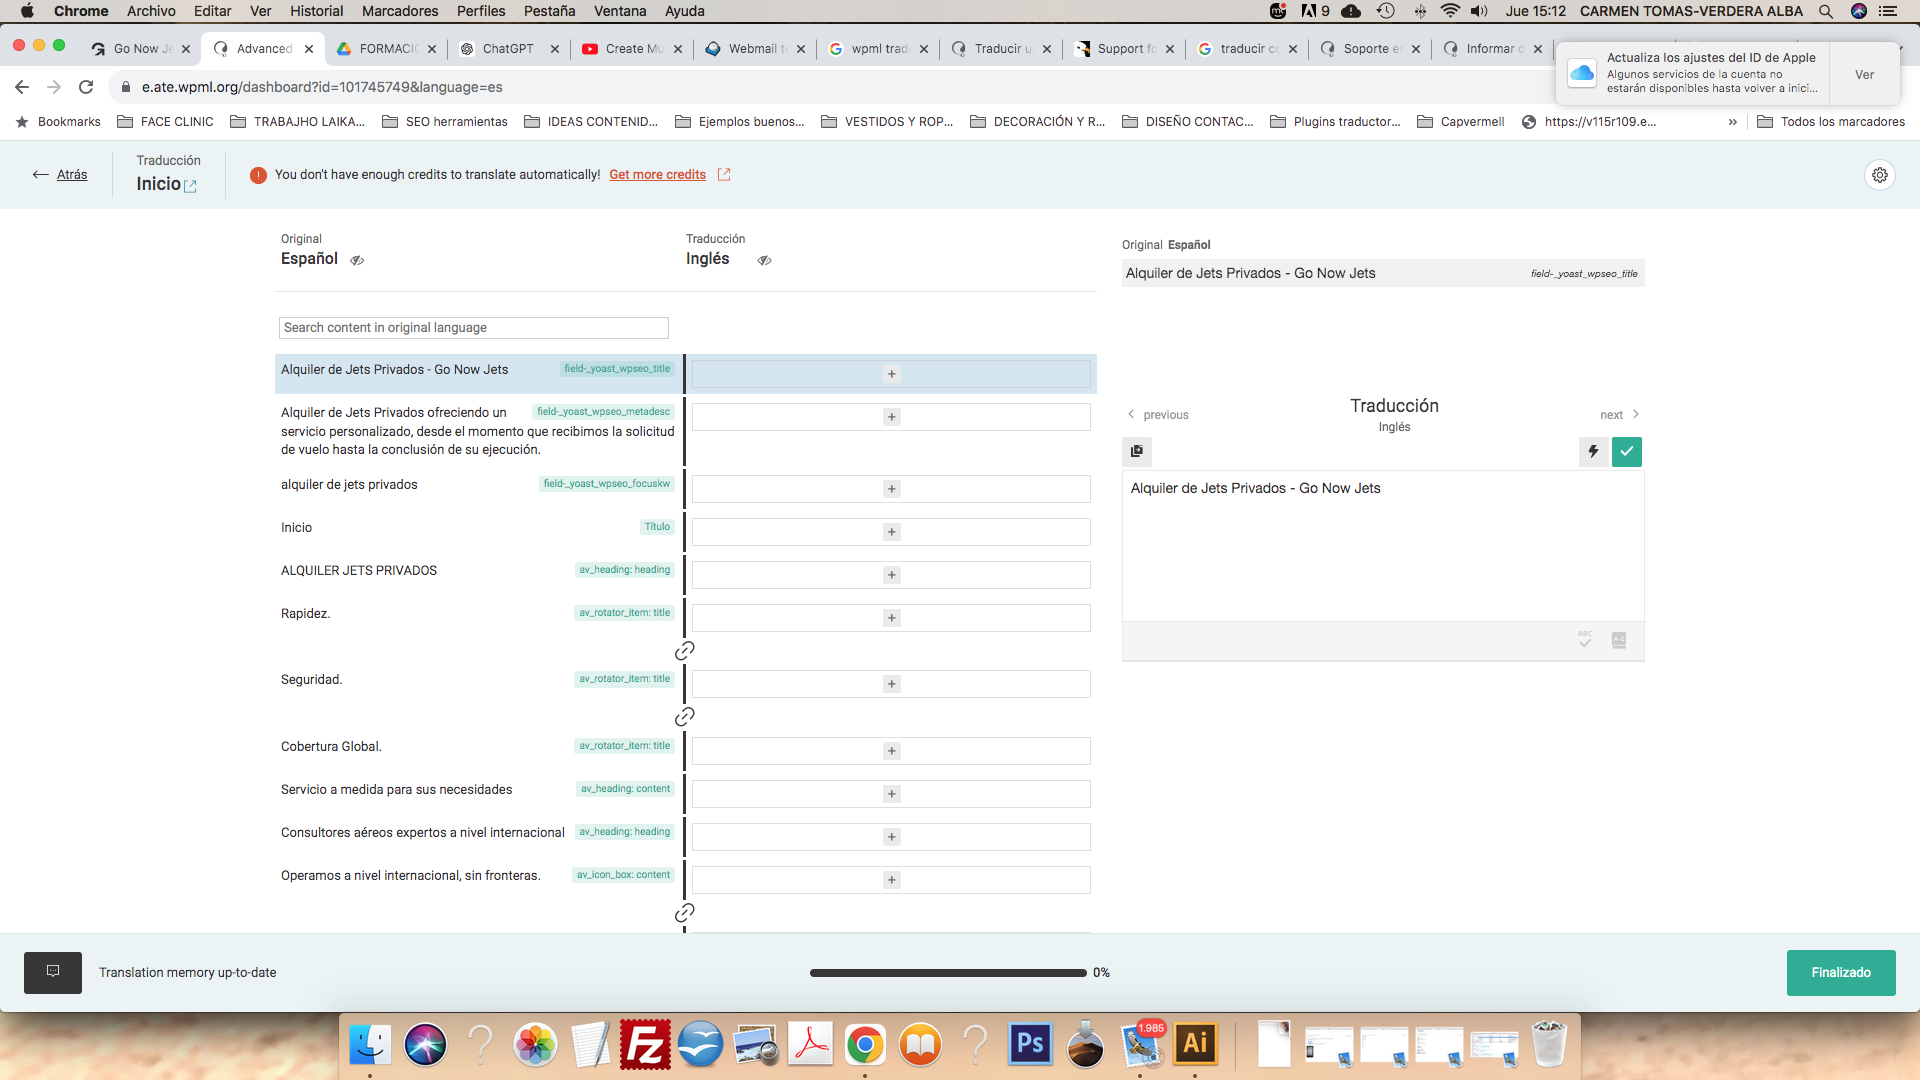1920x1080 pixels.
Task: Confirm translation with green checkmark button
Action: [1627, 451]
